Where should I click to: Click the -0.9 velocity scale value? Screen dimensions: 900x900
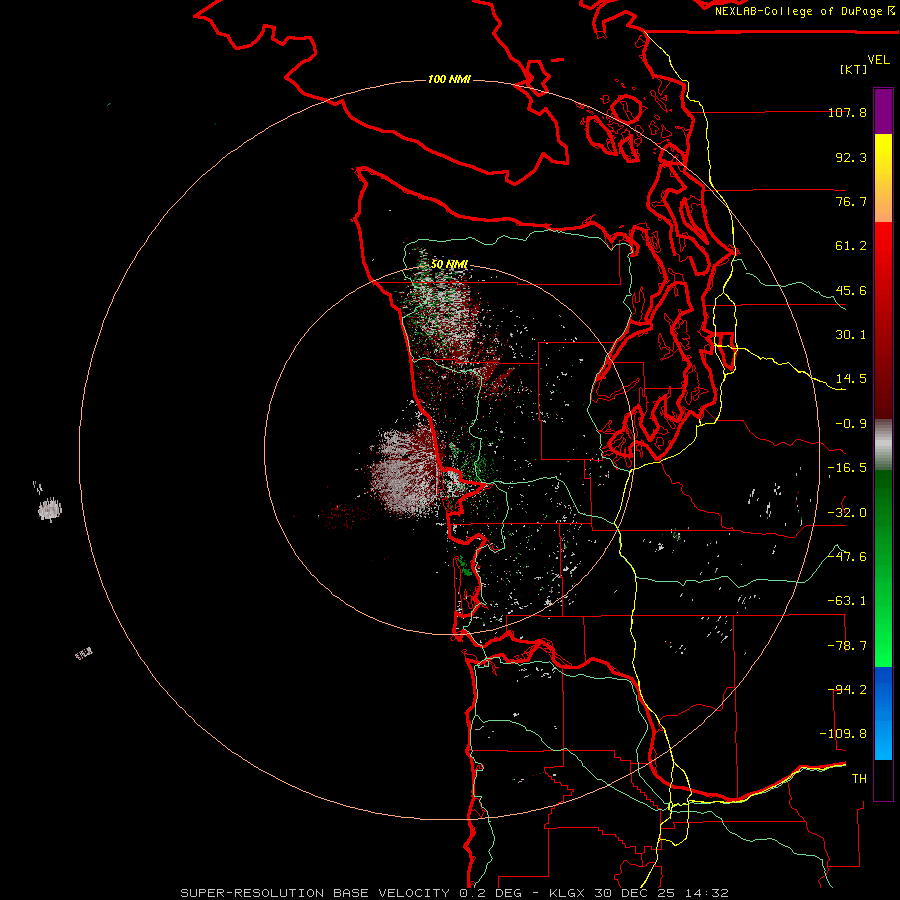pos(851,424)
